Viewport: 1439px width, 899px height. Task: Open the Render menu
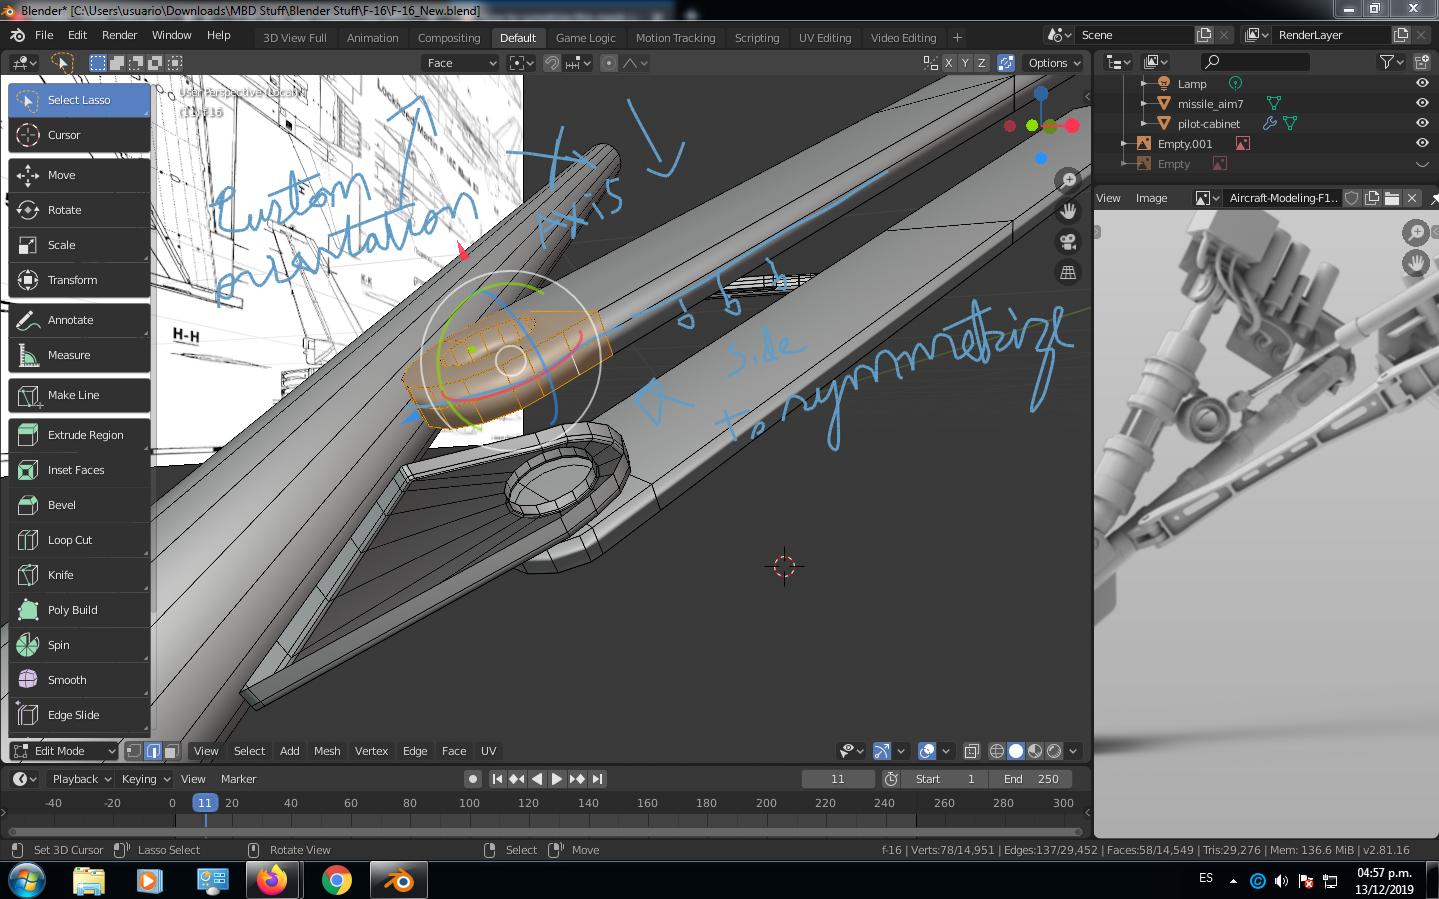coord(119,35)
